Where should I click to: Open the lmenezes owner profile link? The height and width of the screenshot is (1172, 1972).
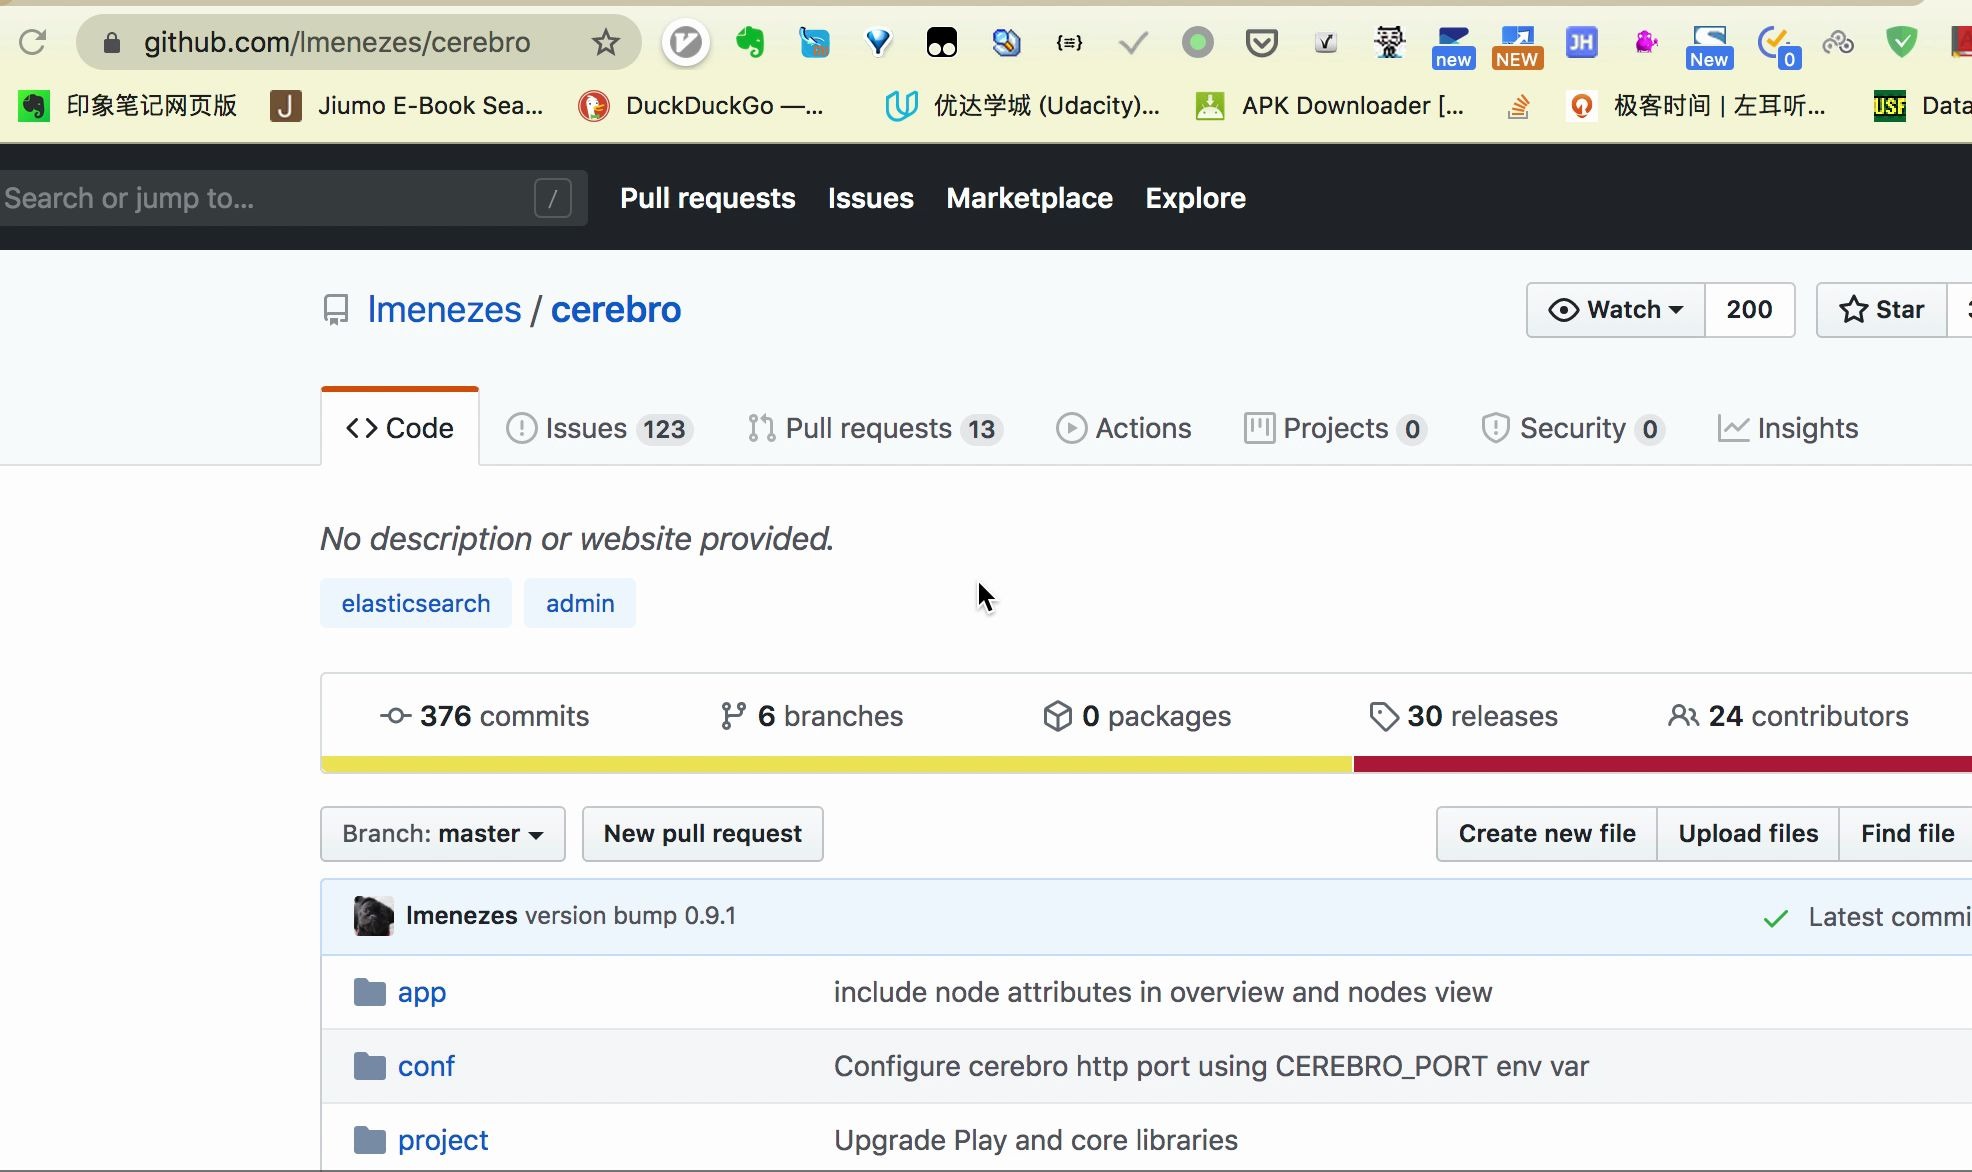coord(444,310)
